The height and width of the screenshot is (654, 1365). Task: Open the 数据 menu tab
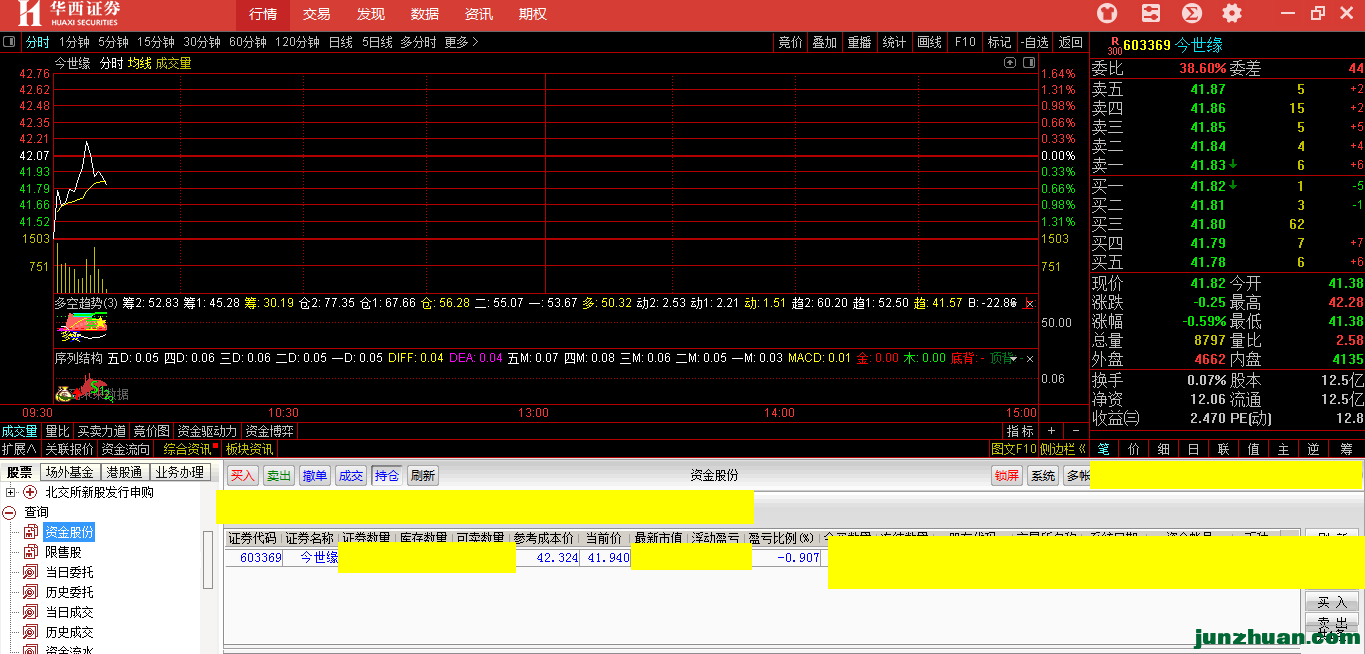[425, 14]
